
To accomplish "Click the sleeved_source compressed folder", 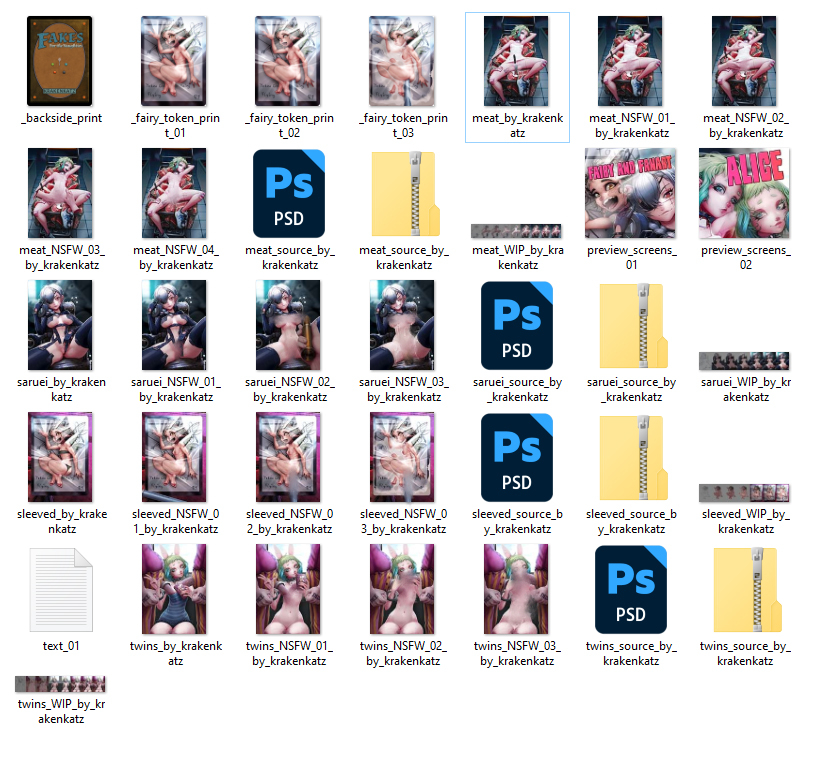I will tap(631, 457).
